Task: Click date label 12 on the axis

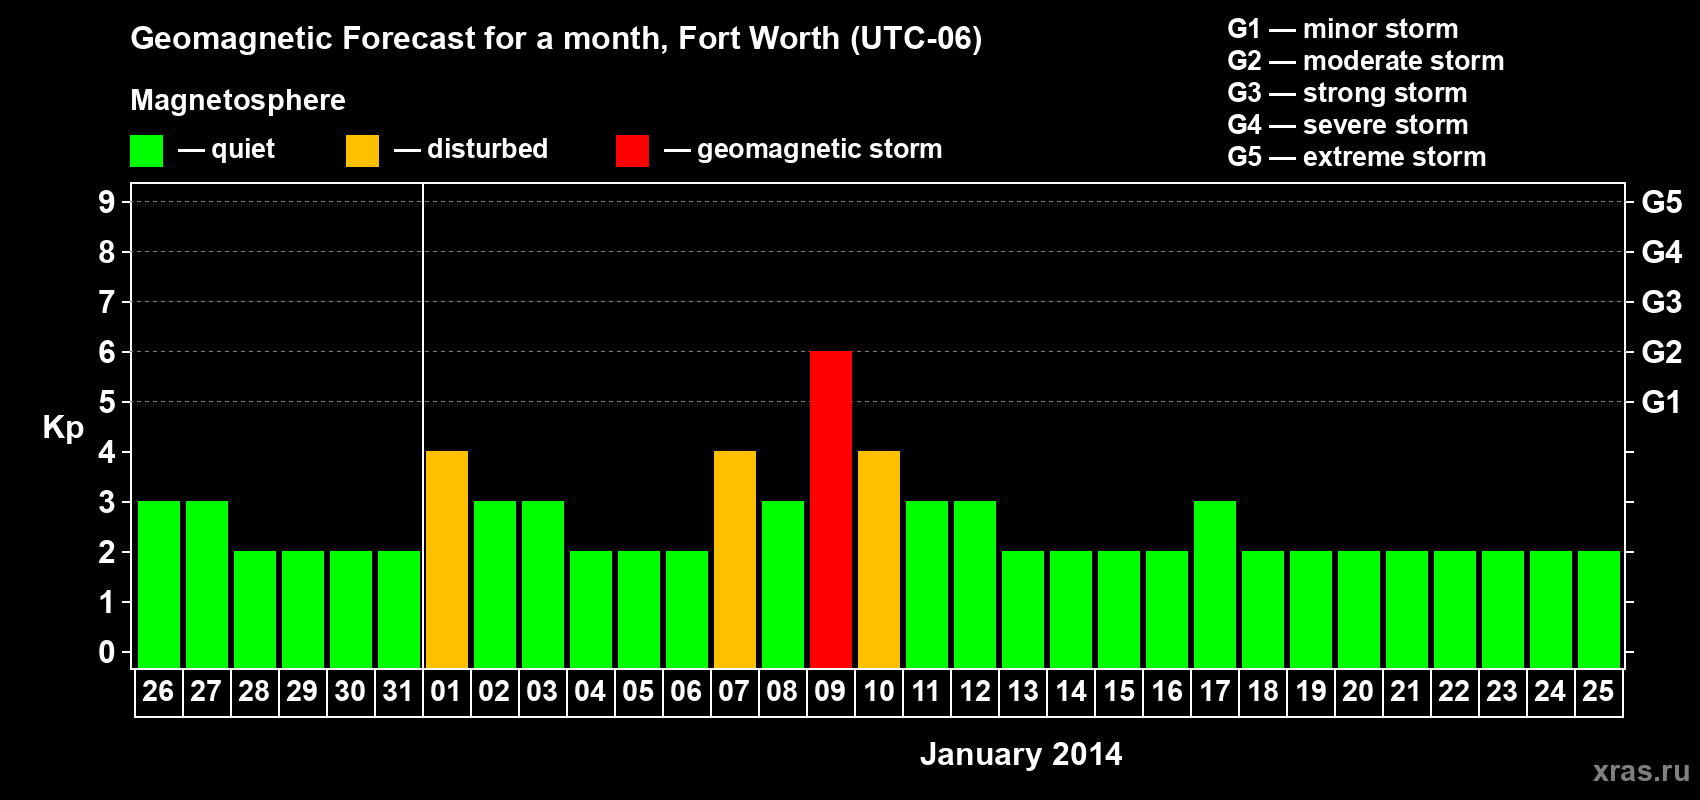Action: [x=974, y=691]
